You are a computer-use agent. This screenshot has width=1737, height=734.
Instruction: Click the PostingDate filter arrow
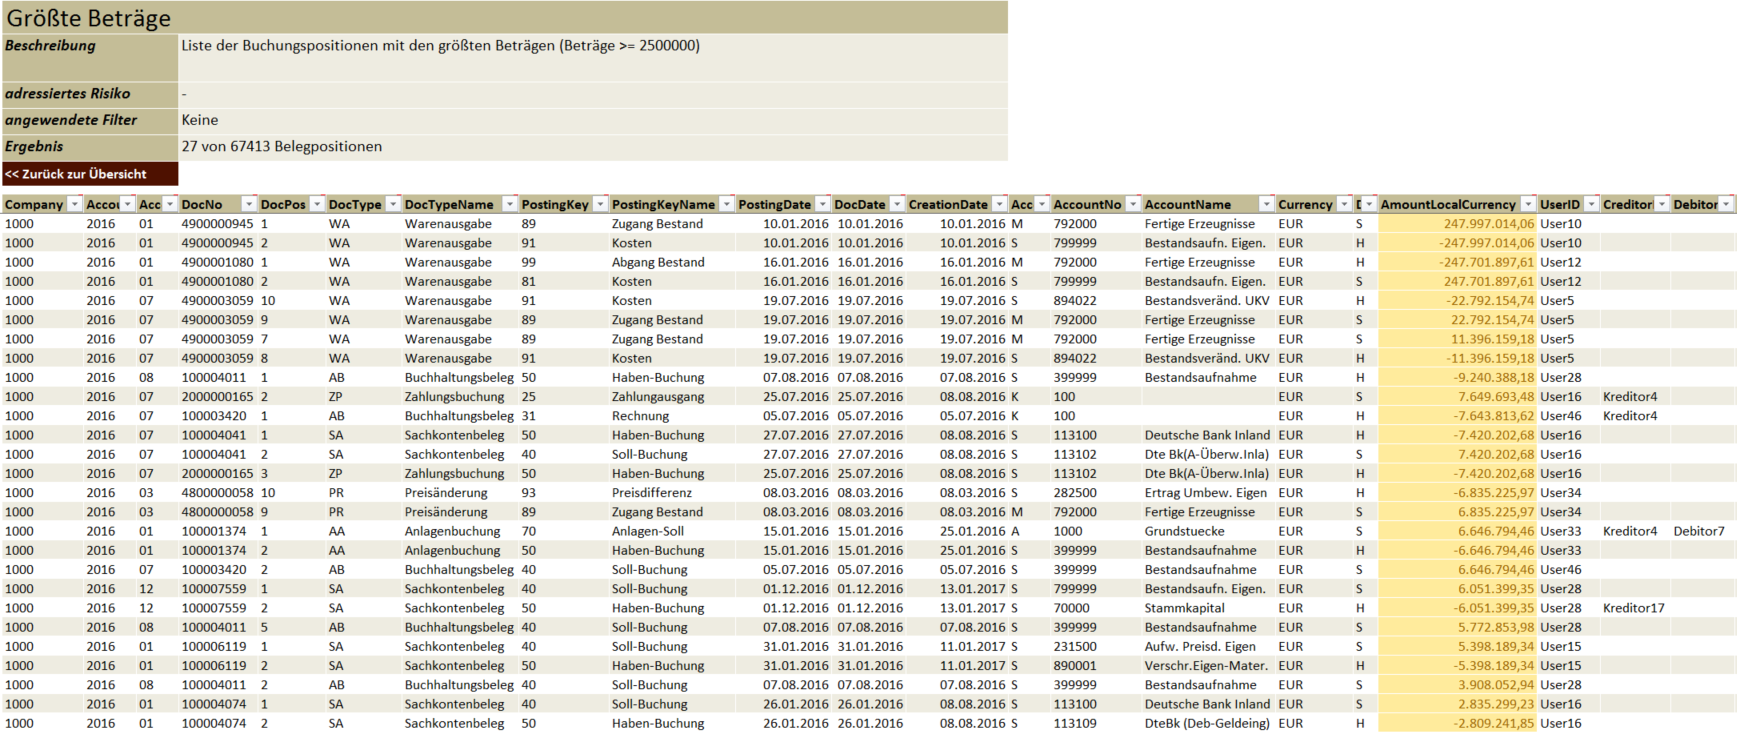tap(822, 204)
